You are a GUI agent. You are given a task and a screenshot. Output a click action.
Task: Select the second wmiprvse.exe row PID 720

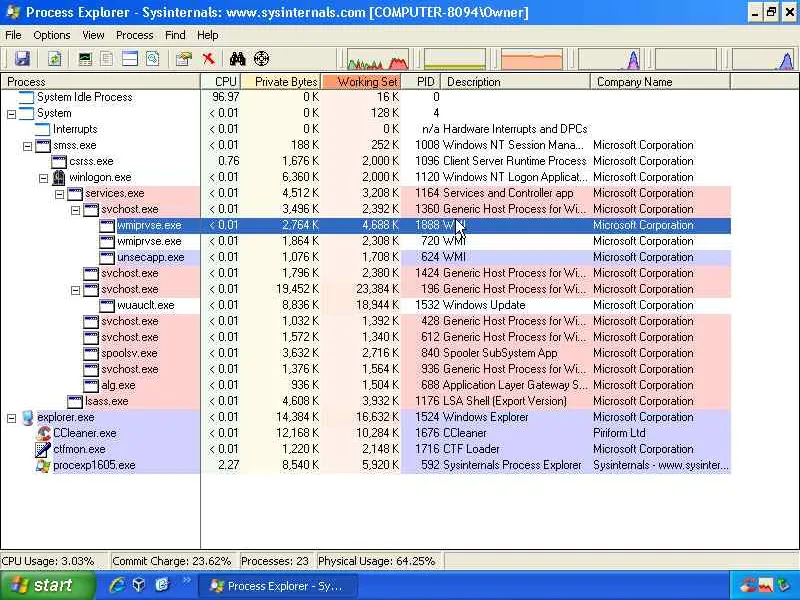click(x=365, y=241)
